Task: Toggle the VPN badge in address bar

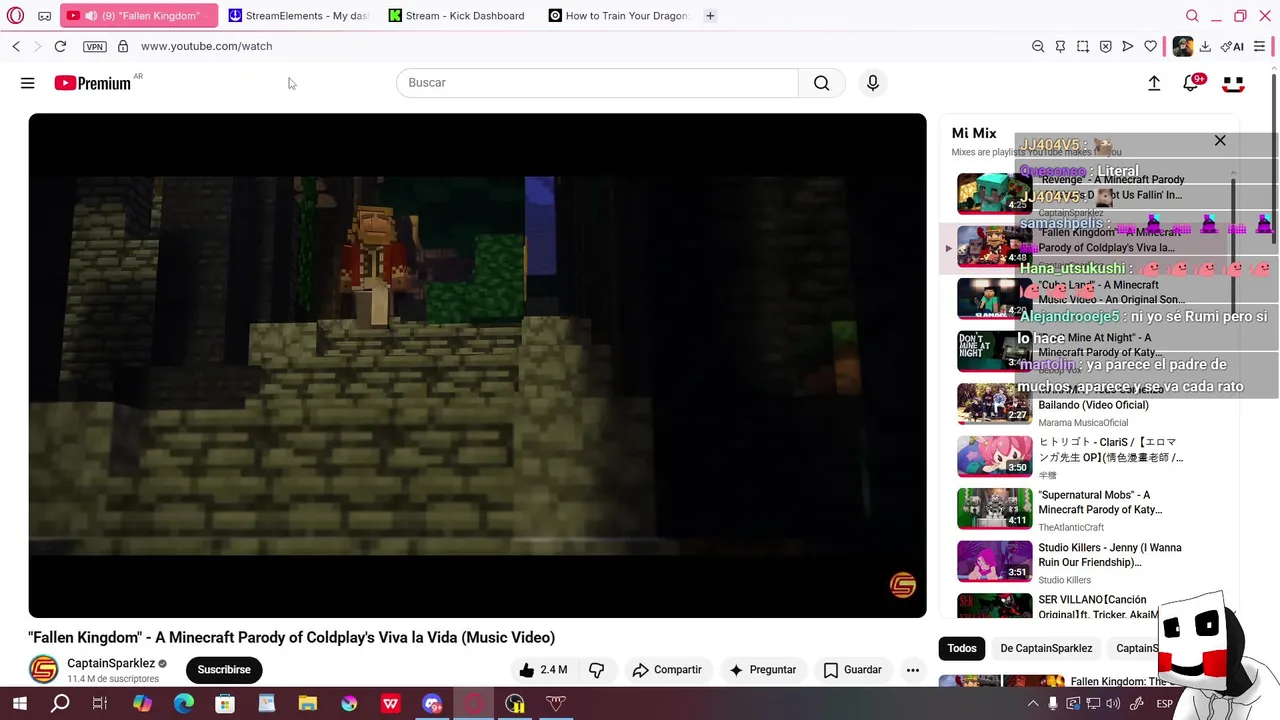Action: point(95,46)
